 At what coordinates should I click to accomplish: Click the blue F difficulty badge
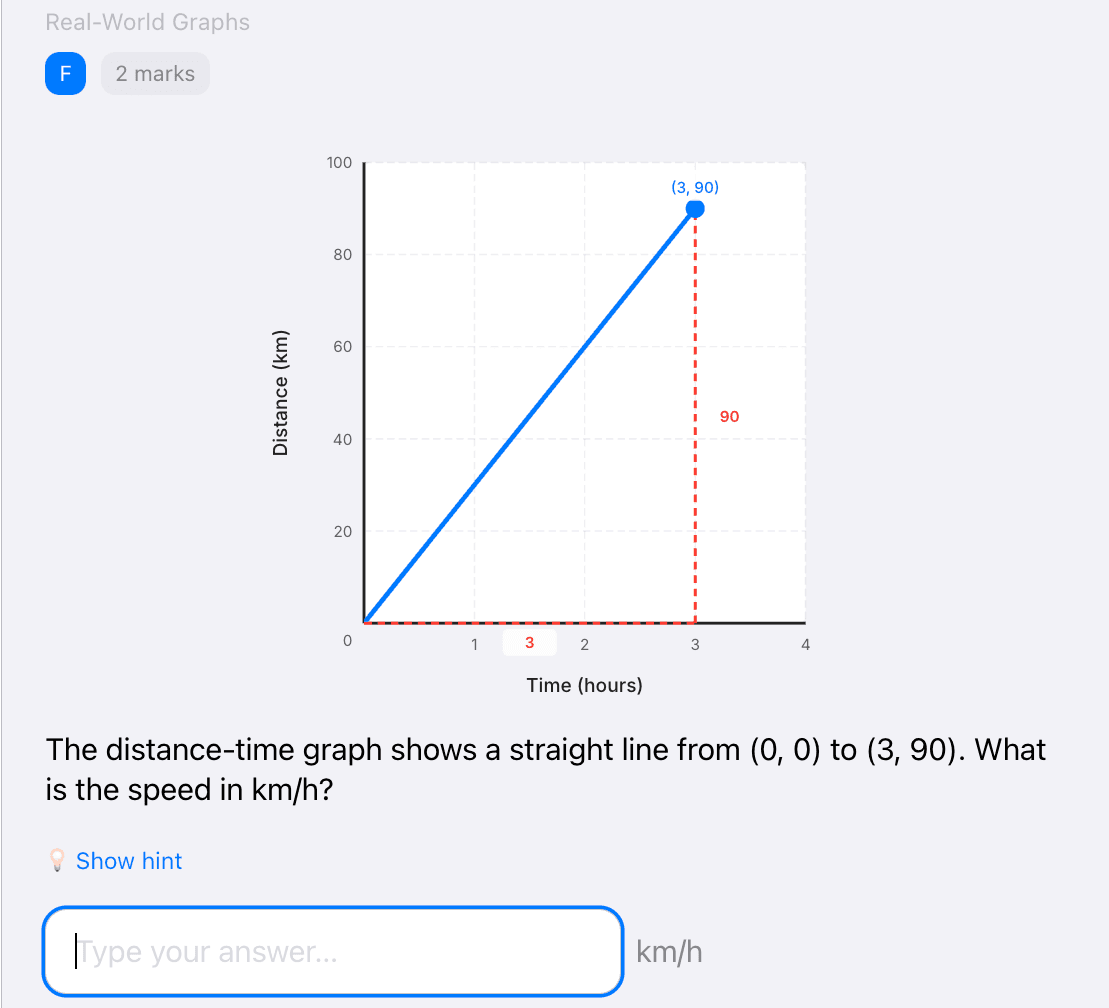[65, 73]
